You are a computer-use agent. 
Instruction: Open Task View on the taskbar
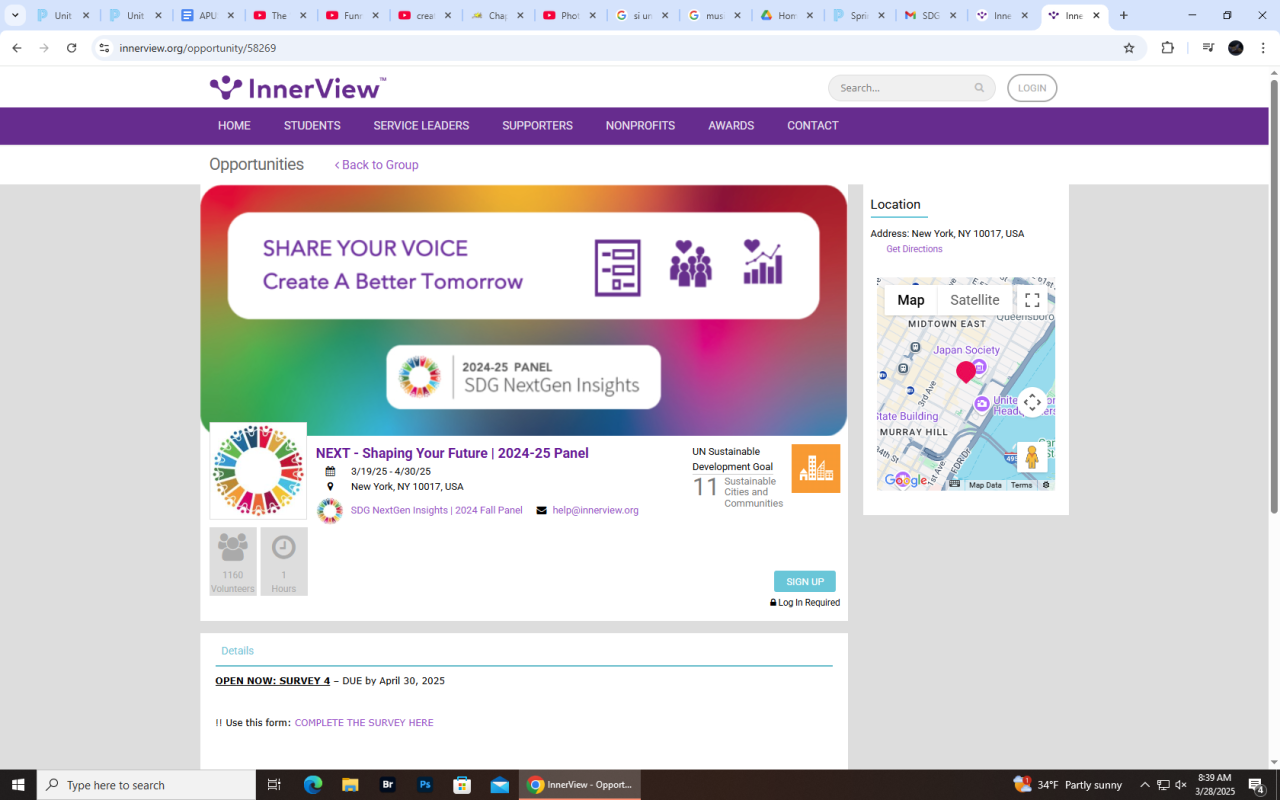[274, 785]
